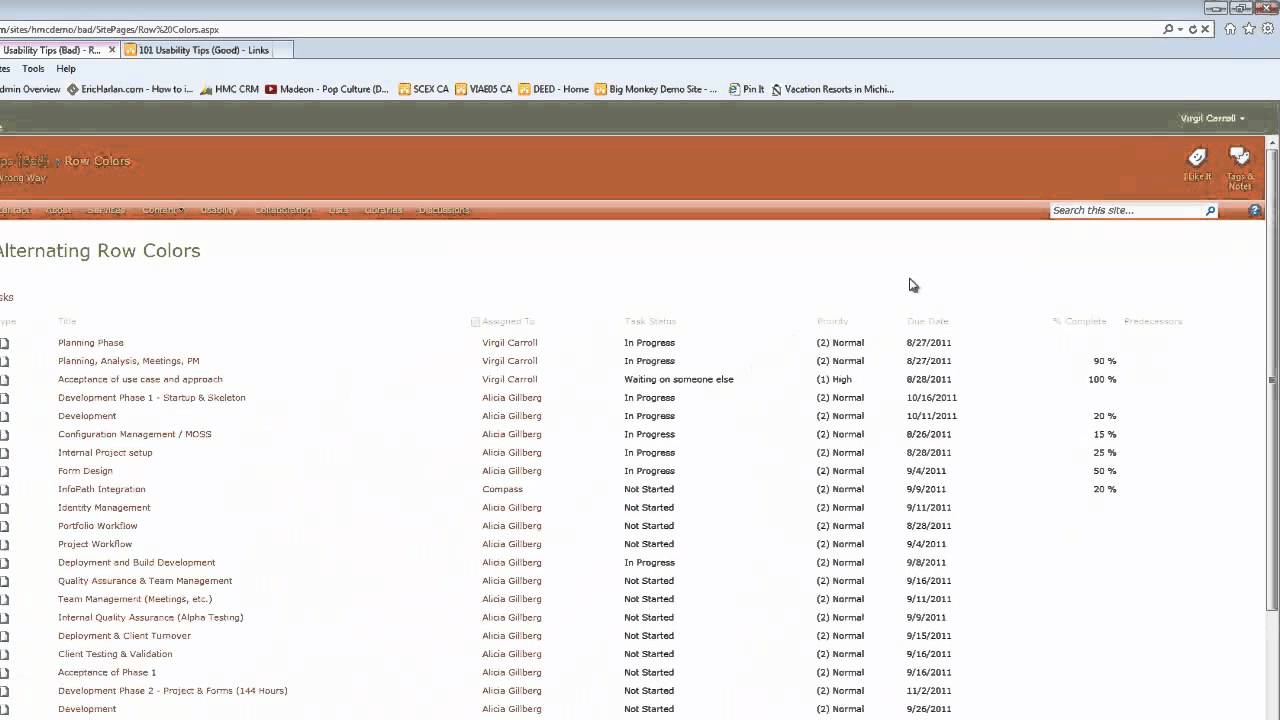Open the blue help icon
Image resolution: width=1280 pixels, height=720 pixels.
[x=1255, y=210]
